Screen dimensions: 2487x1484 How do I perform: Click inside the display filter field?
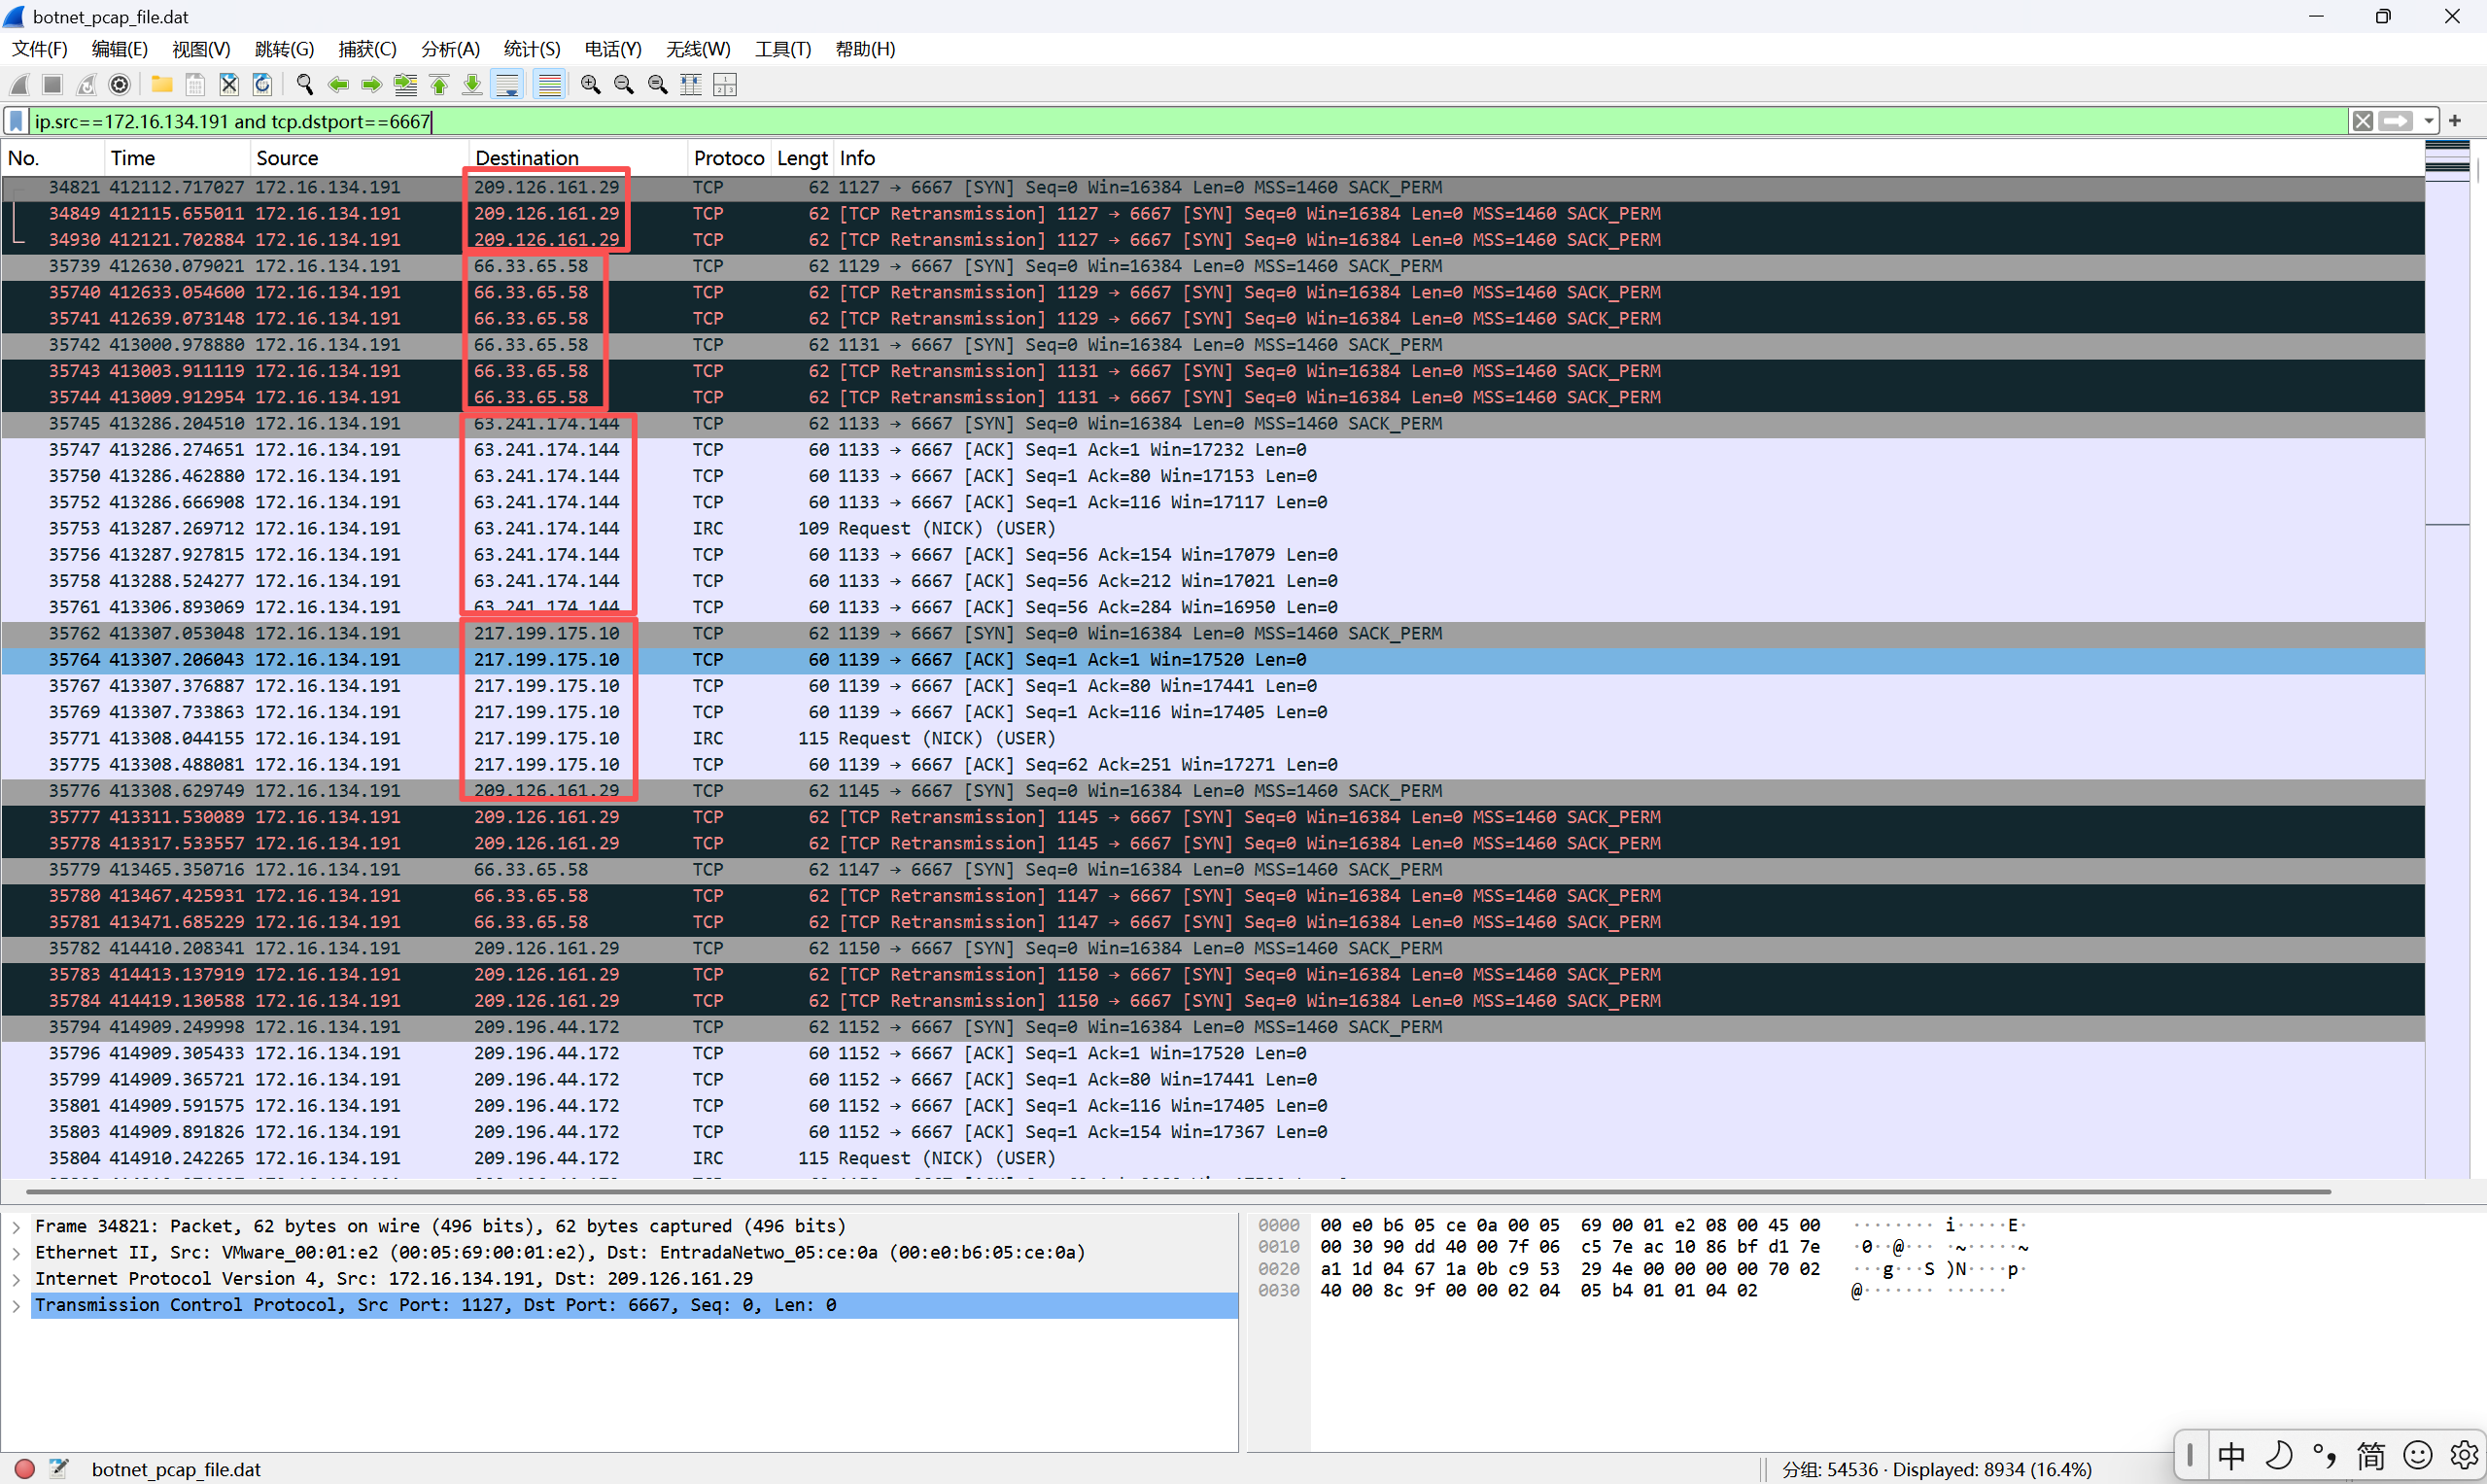click(1200, 121)
